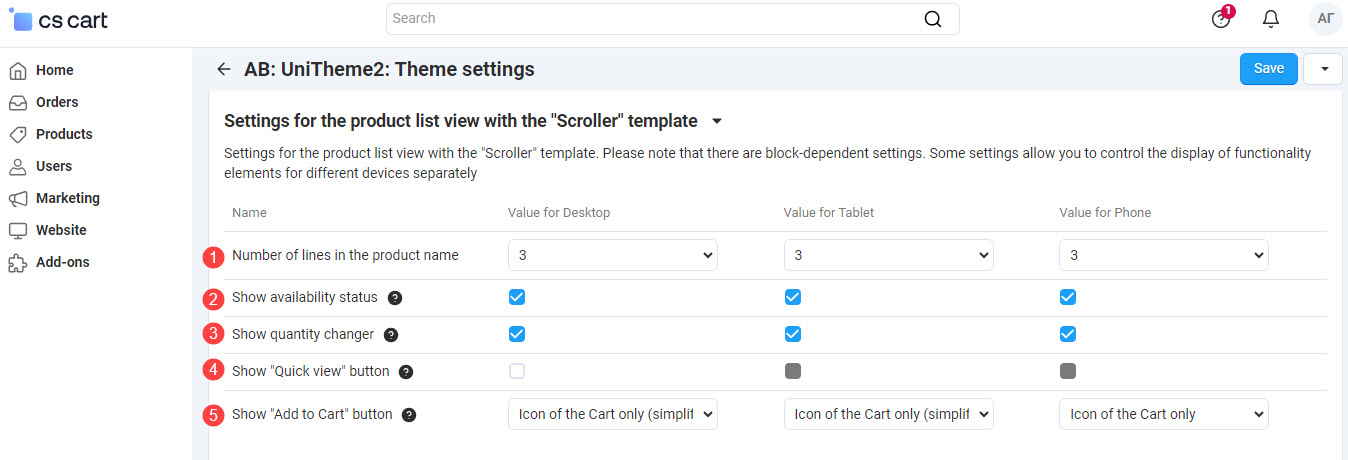Click "Number of lines in the product name" label

click(345, 255)
